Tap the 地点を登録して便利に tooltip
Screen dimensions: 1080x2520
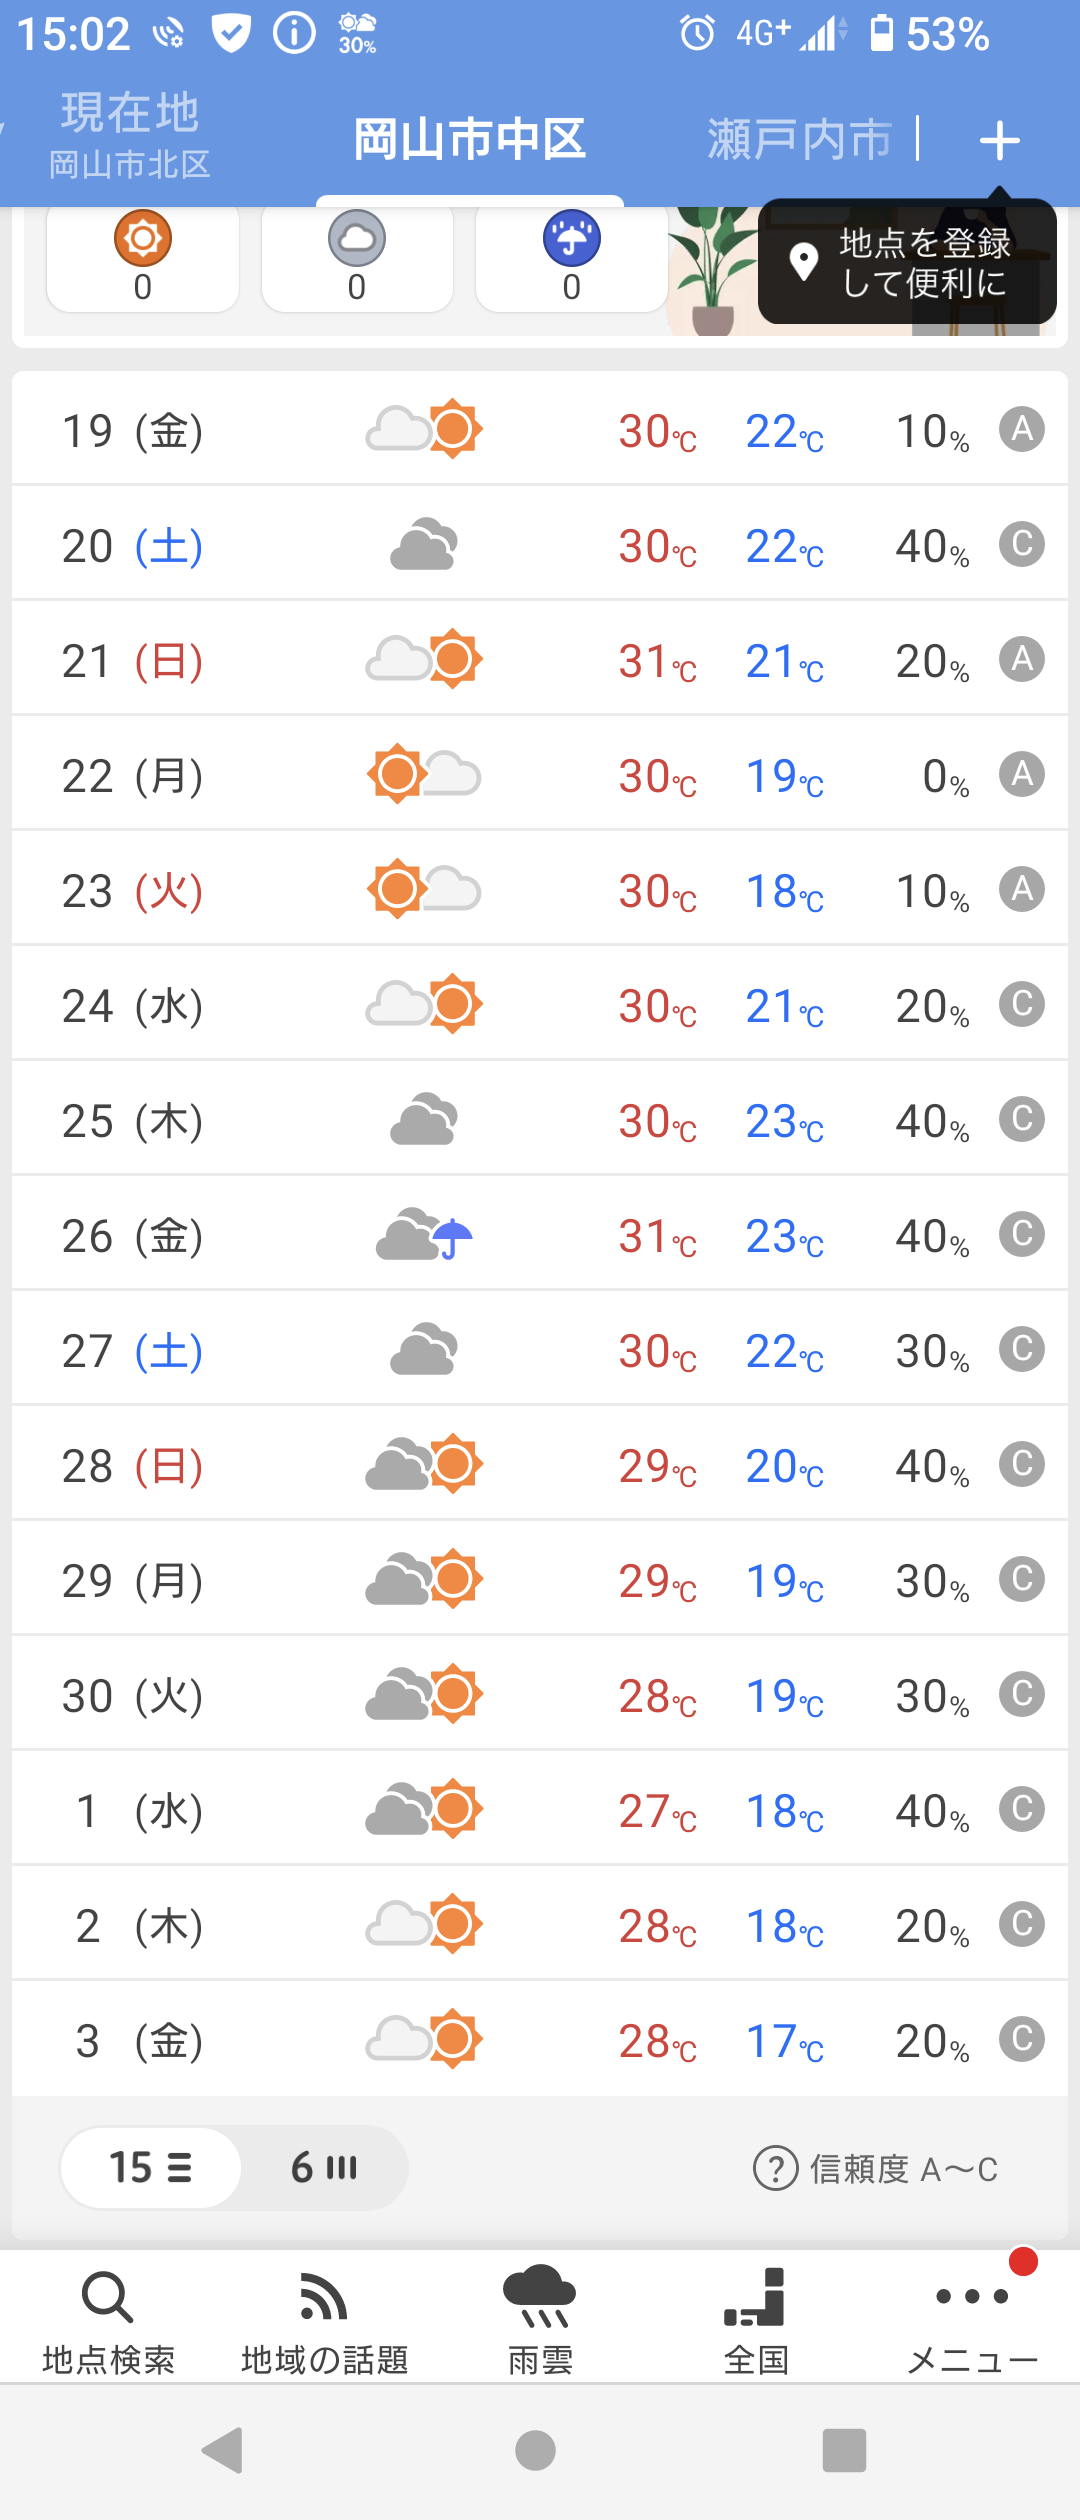pyautogui.click(x=907, y=263)
